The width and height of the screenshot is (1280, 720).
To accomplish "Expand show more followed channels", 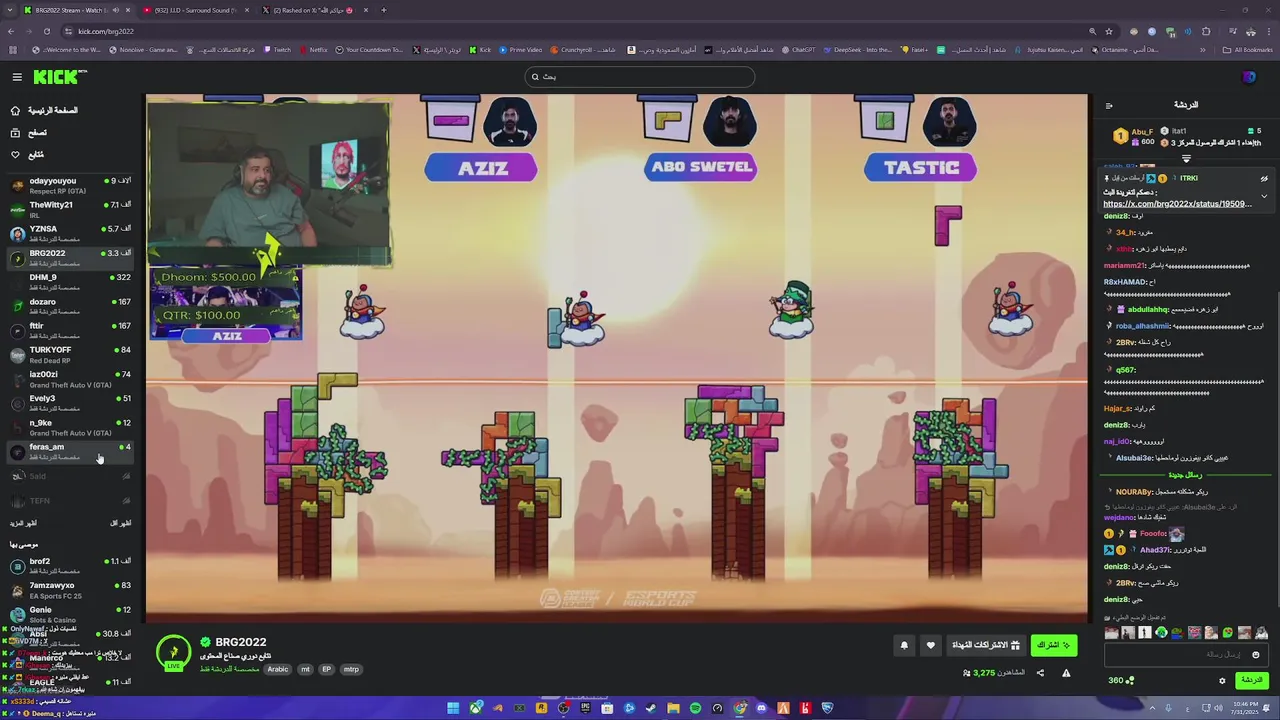I will pyautogui.click(x=24, y=523).
